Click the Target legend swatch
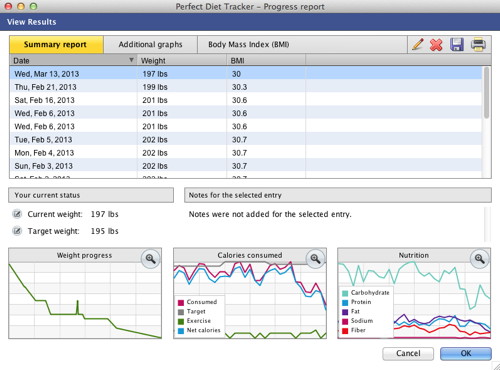Screen dimensions: 500x370 click(181, 312)
